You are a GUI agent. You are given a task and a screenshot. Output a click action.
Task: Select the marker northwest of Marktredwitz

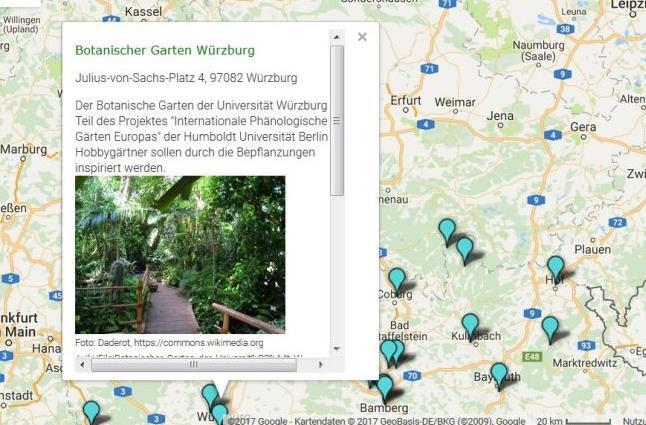pyautogui.click(x=550, y=328)
